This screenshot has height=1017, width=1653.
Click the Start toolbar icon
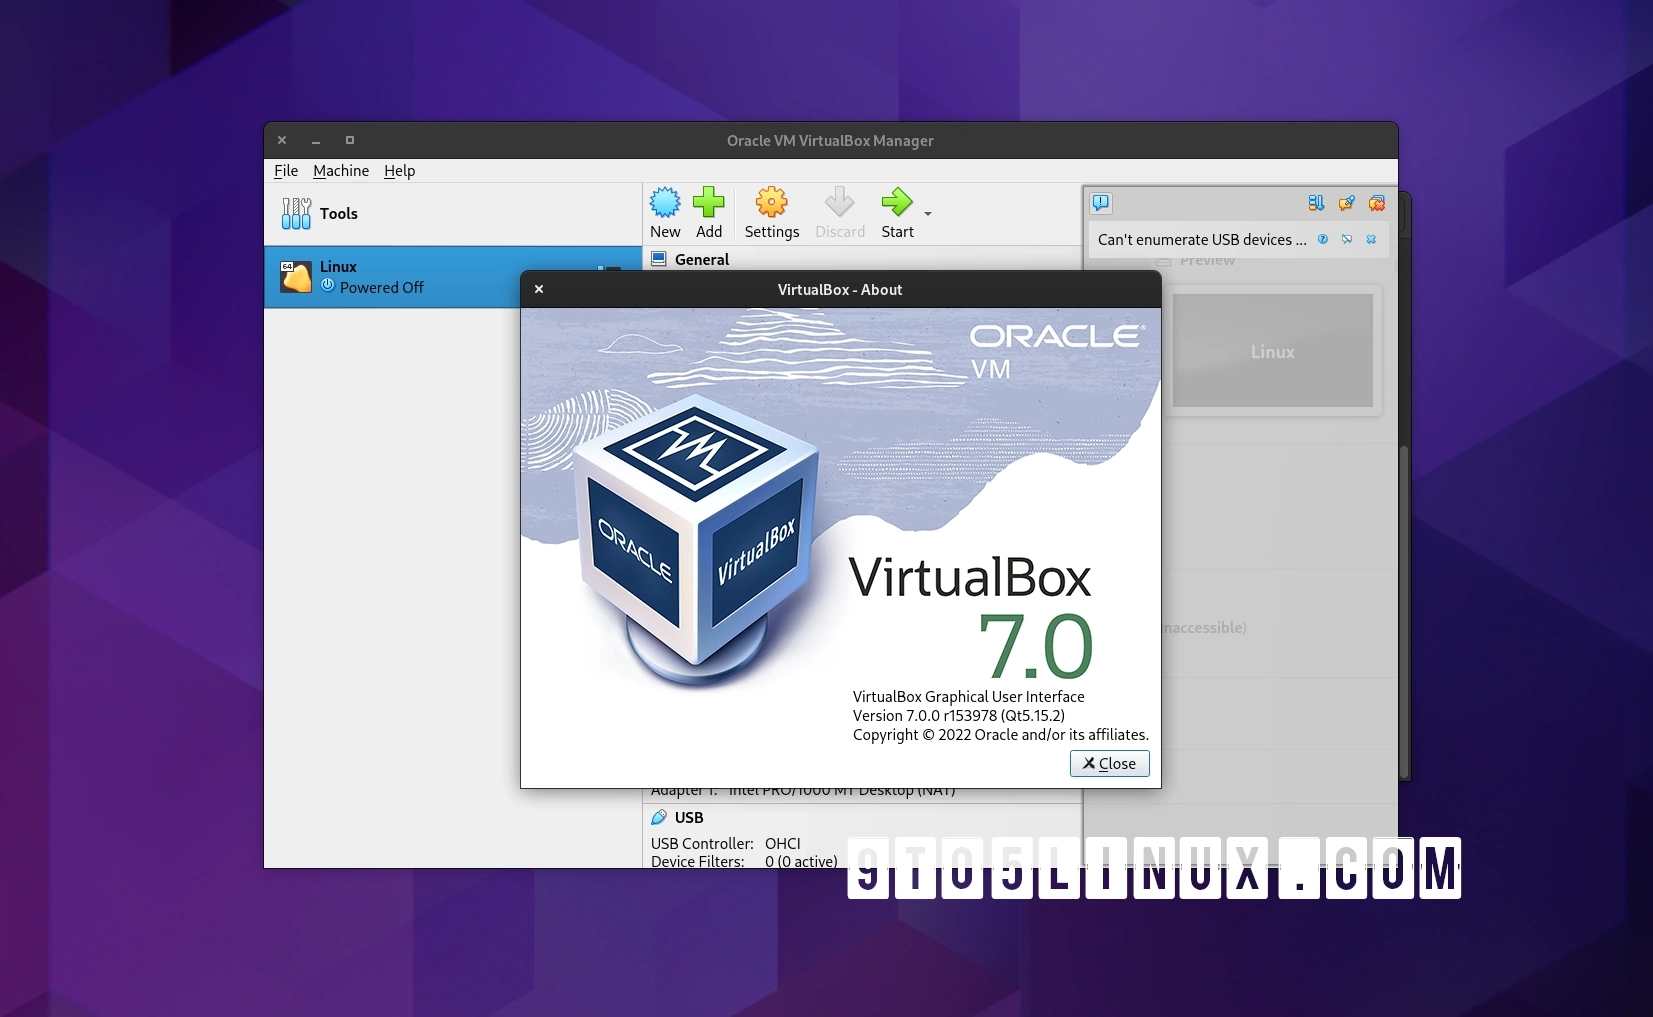click(899, 205)
